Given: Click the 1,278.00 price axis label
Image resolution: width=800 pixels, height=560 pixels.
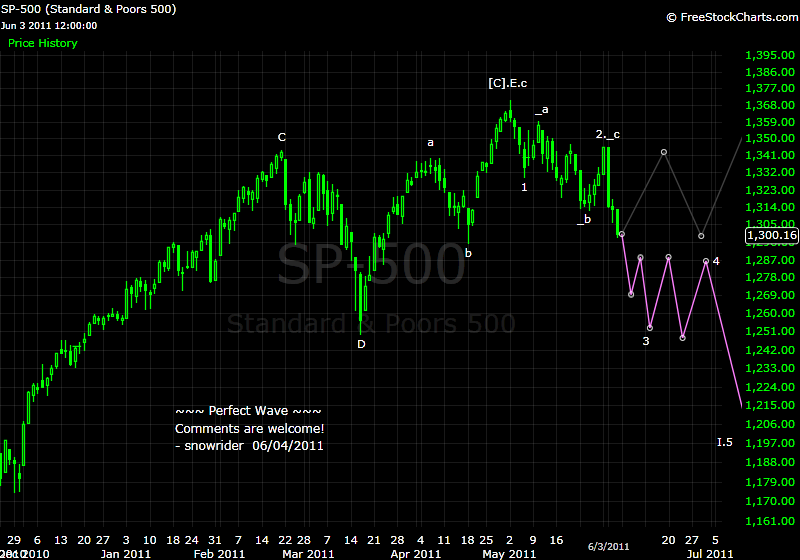Looking at the screenshot, I should coord(770,277).
